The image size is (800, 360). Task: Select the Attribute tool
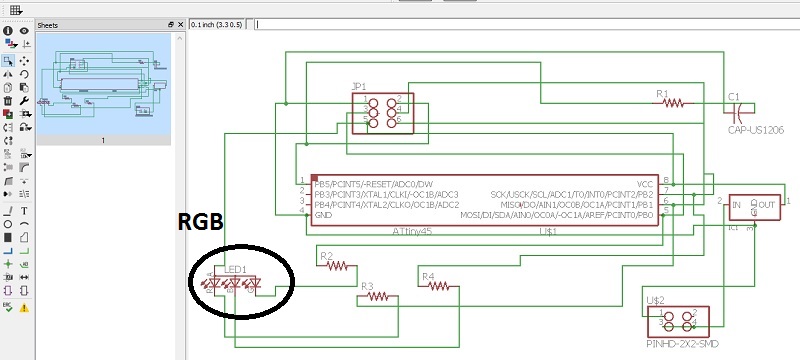[x=8, y=277]
